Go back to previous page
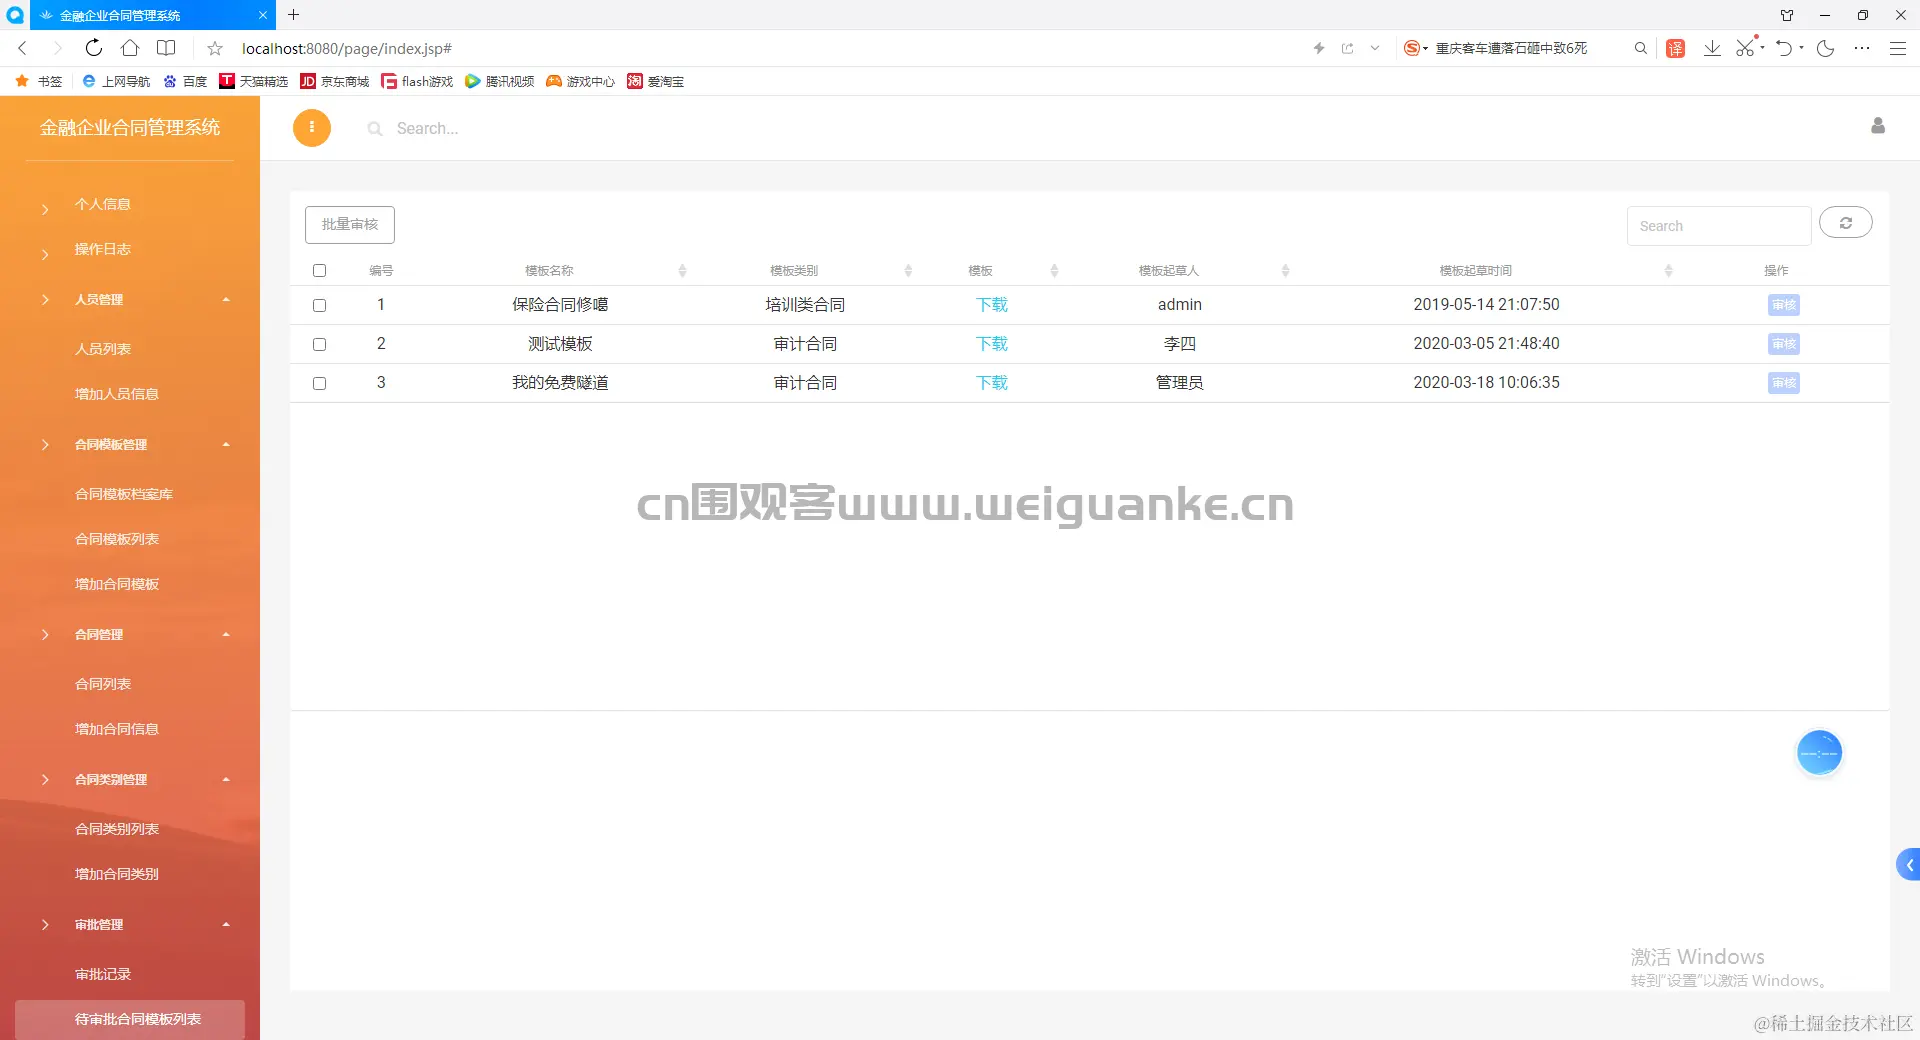 [22, 47]
